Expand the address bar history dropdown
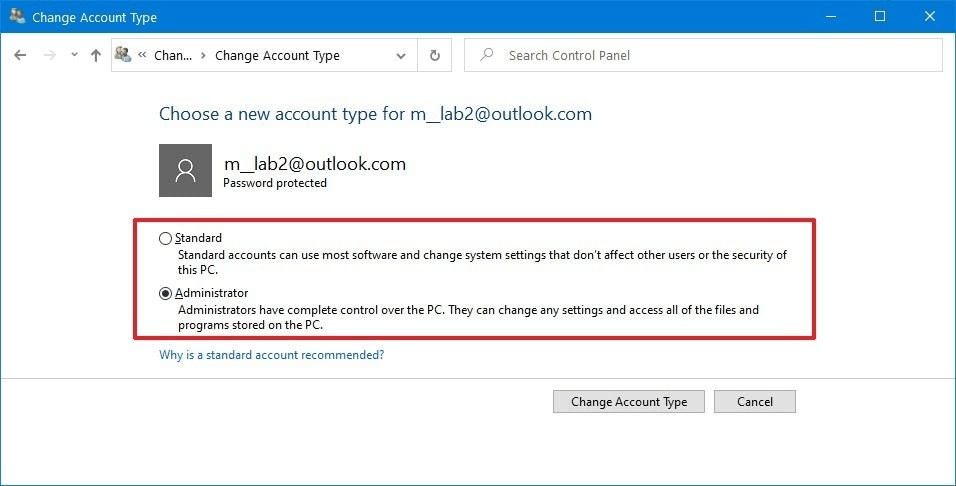Image resolution: width=956 pixels, height=486 pixels. click(x=401, y=56)
